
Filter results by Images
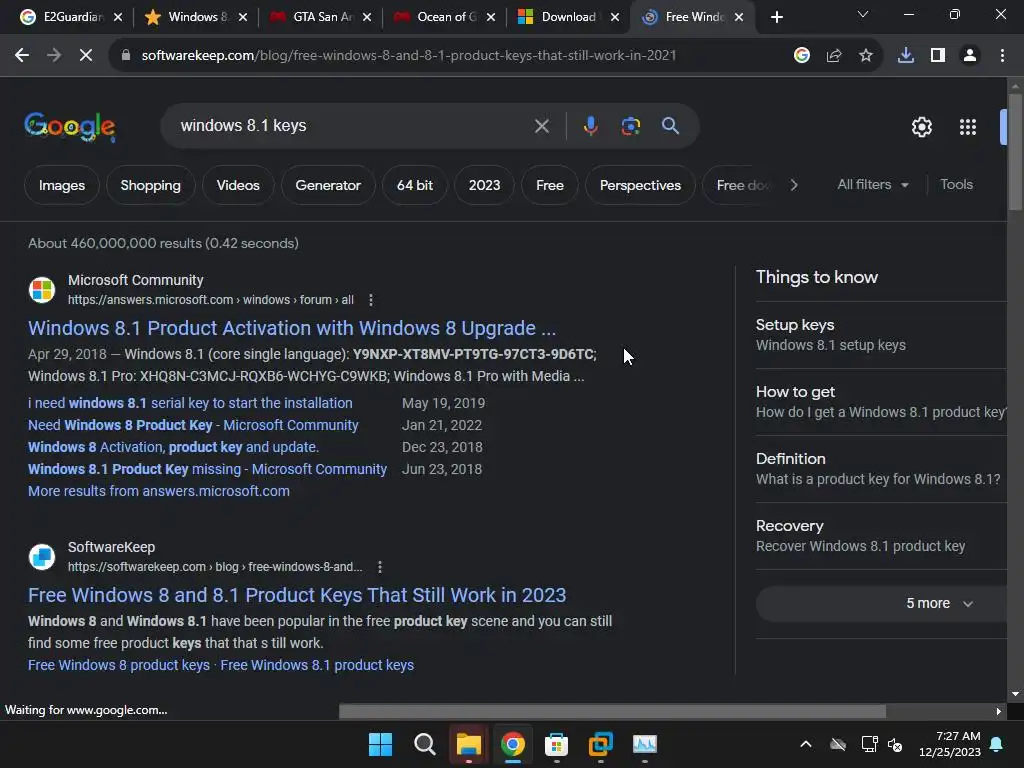[x=61, y=185]
